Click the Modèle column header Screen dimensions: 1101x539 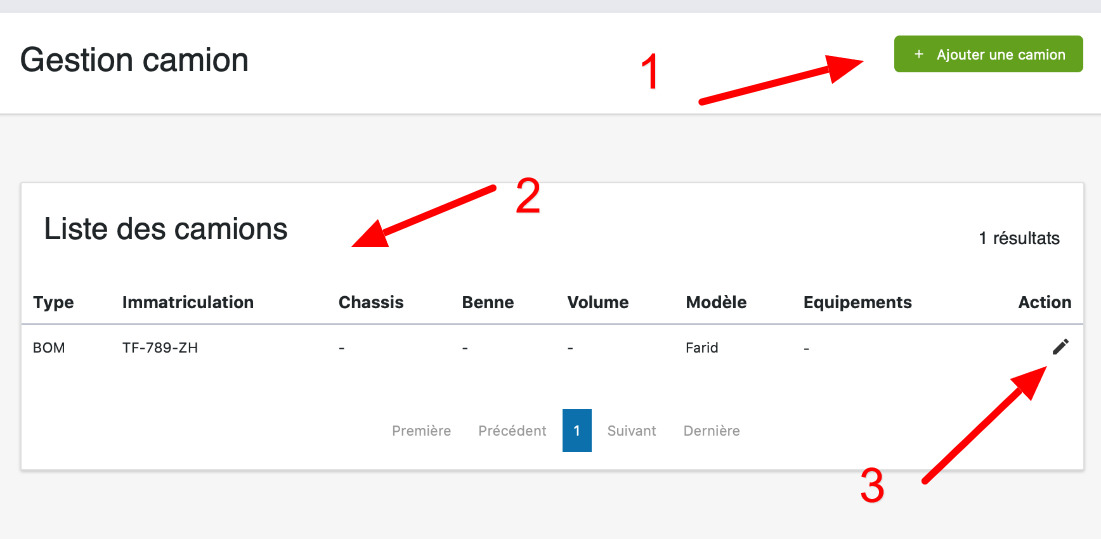[x=716, y=302]
